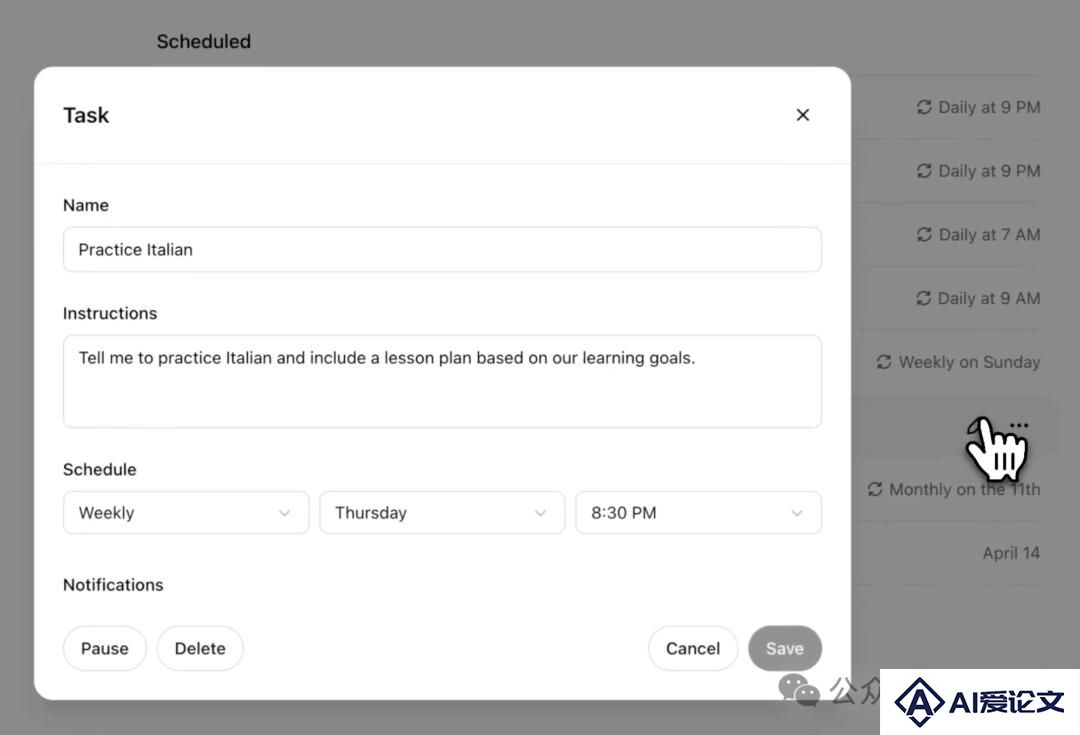Viewport: 1080px width, 735px height.
Task: Click the Notifications section label
Action: [x=113, y=585]
